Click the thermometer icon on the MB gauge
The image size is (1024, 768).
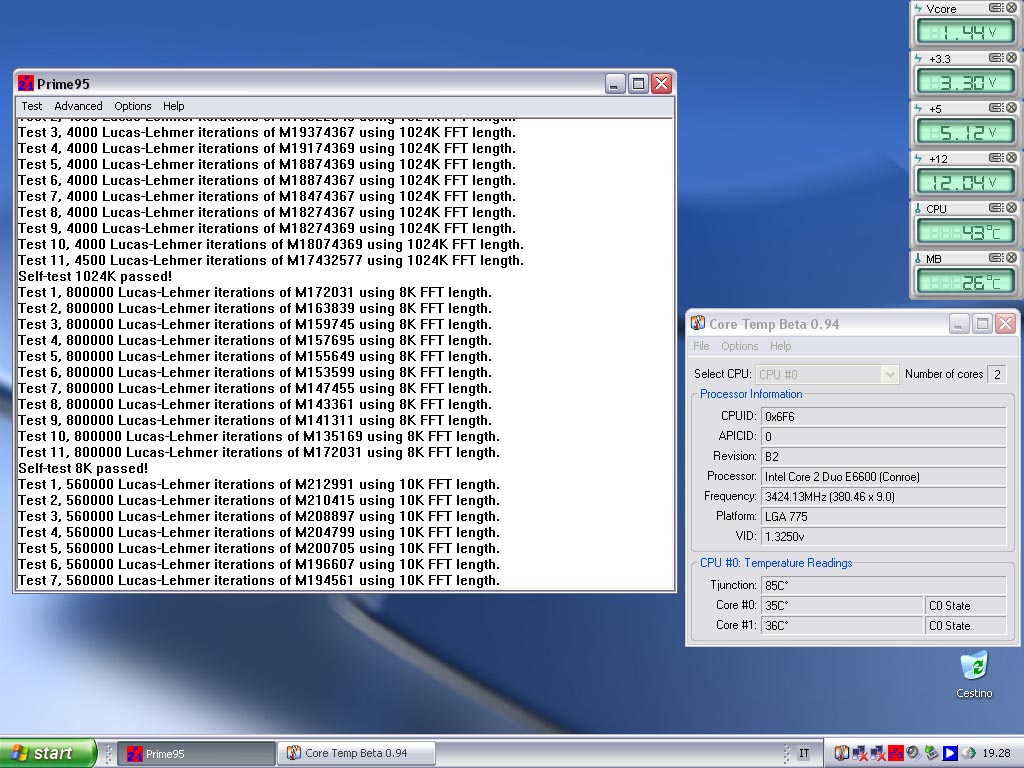(x=918, y=259)
